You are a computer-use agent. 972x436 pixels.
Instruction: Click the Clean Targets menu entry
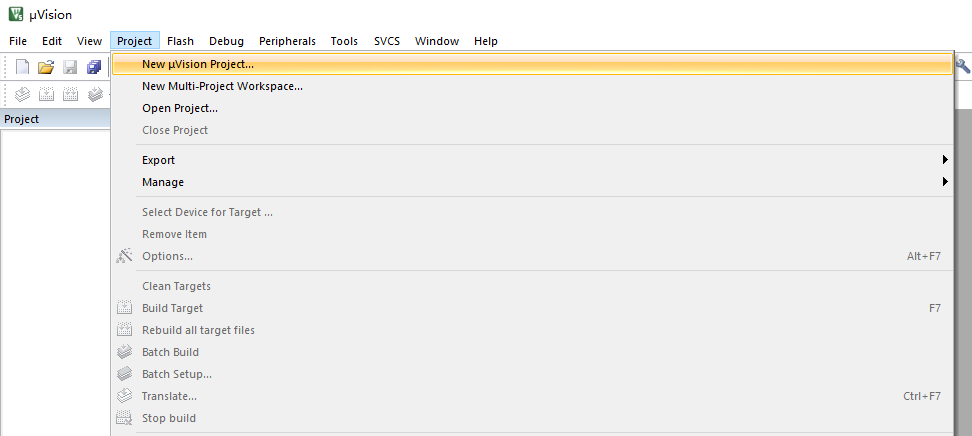coord(532,286)
